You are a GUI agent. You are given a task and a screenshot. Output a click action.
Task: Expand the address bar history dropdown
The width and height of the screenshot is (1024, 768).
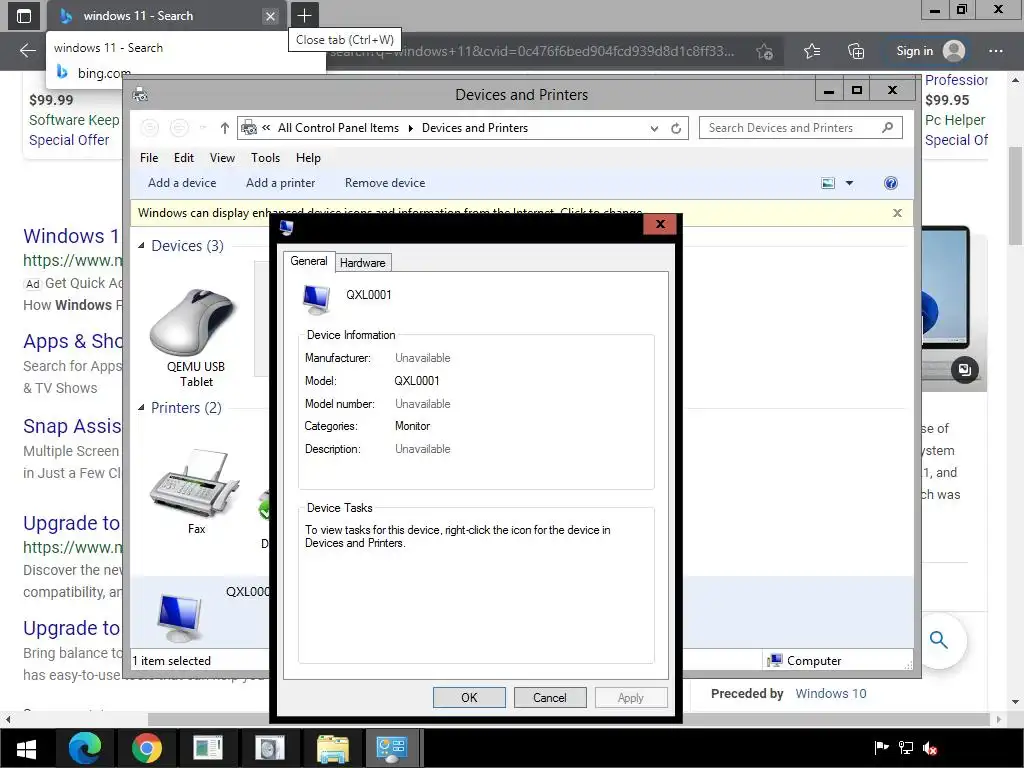click(654, 129)
